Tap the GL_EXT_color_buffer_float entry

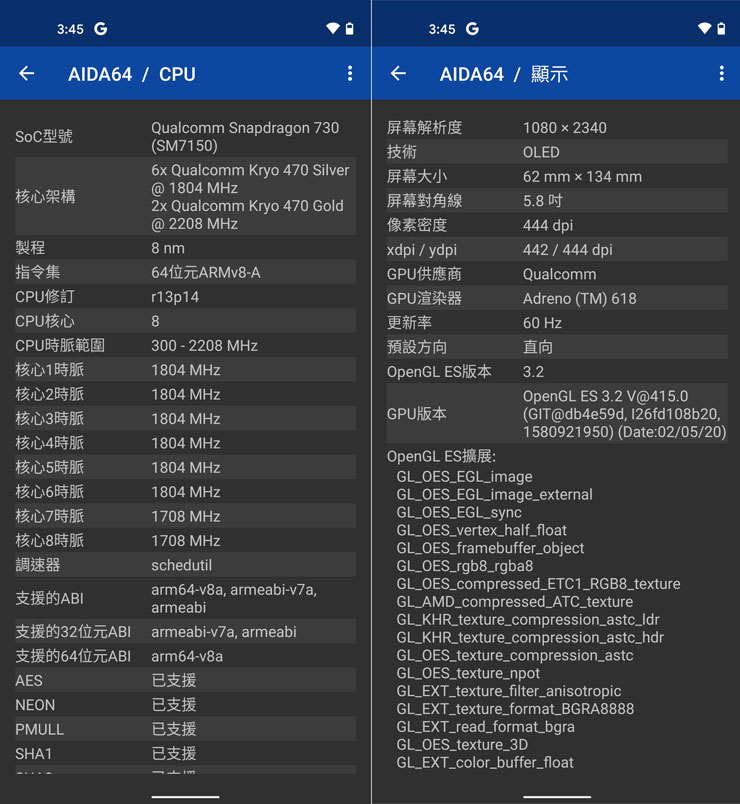(485, 762)
